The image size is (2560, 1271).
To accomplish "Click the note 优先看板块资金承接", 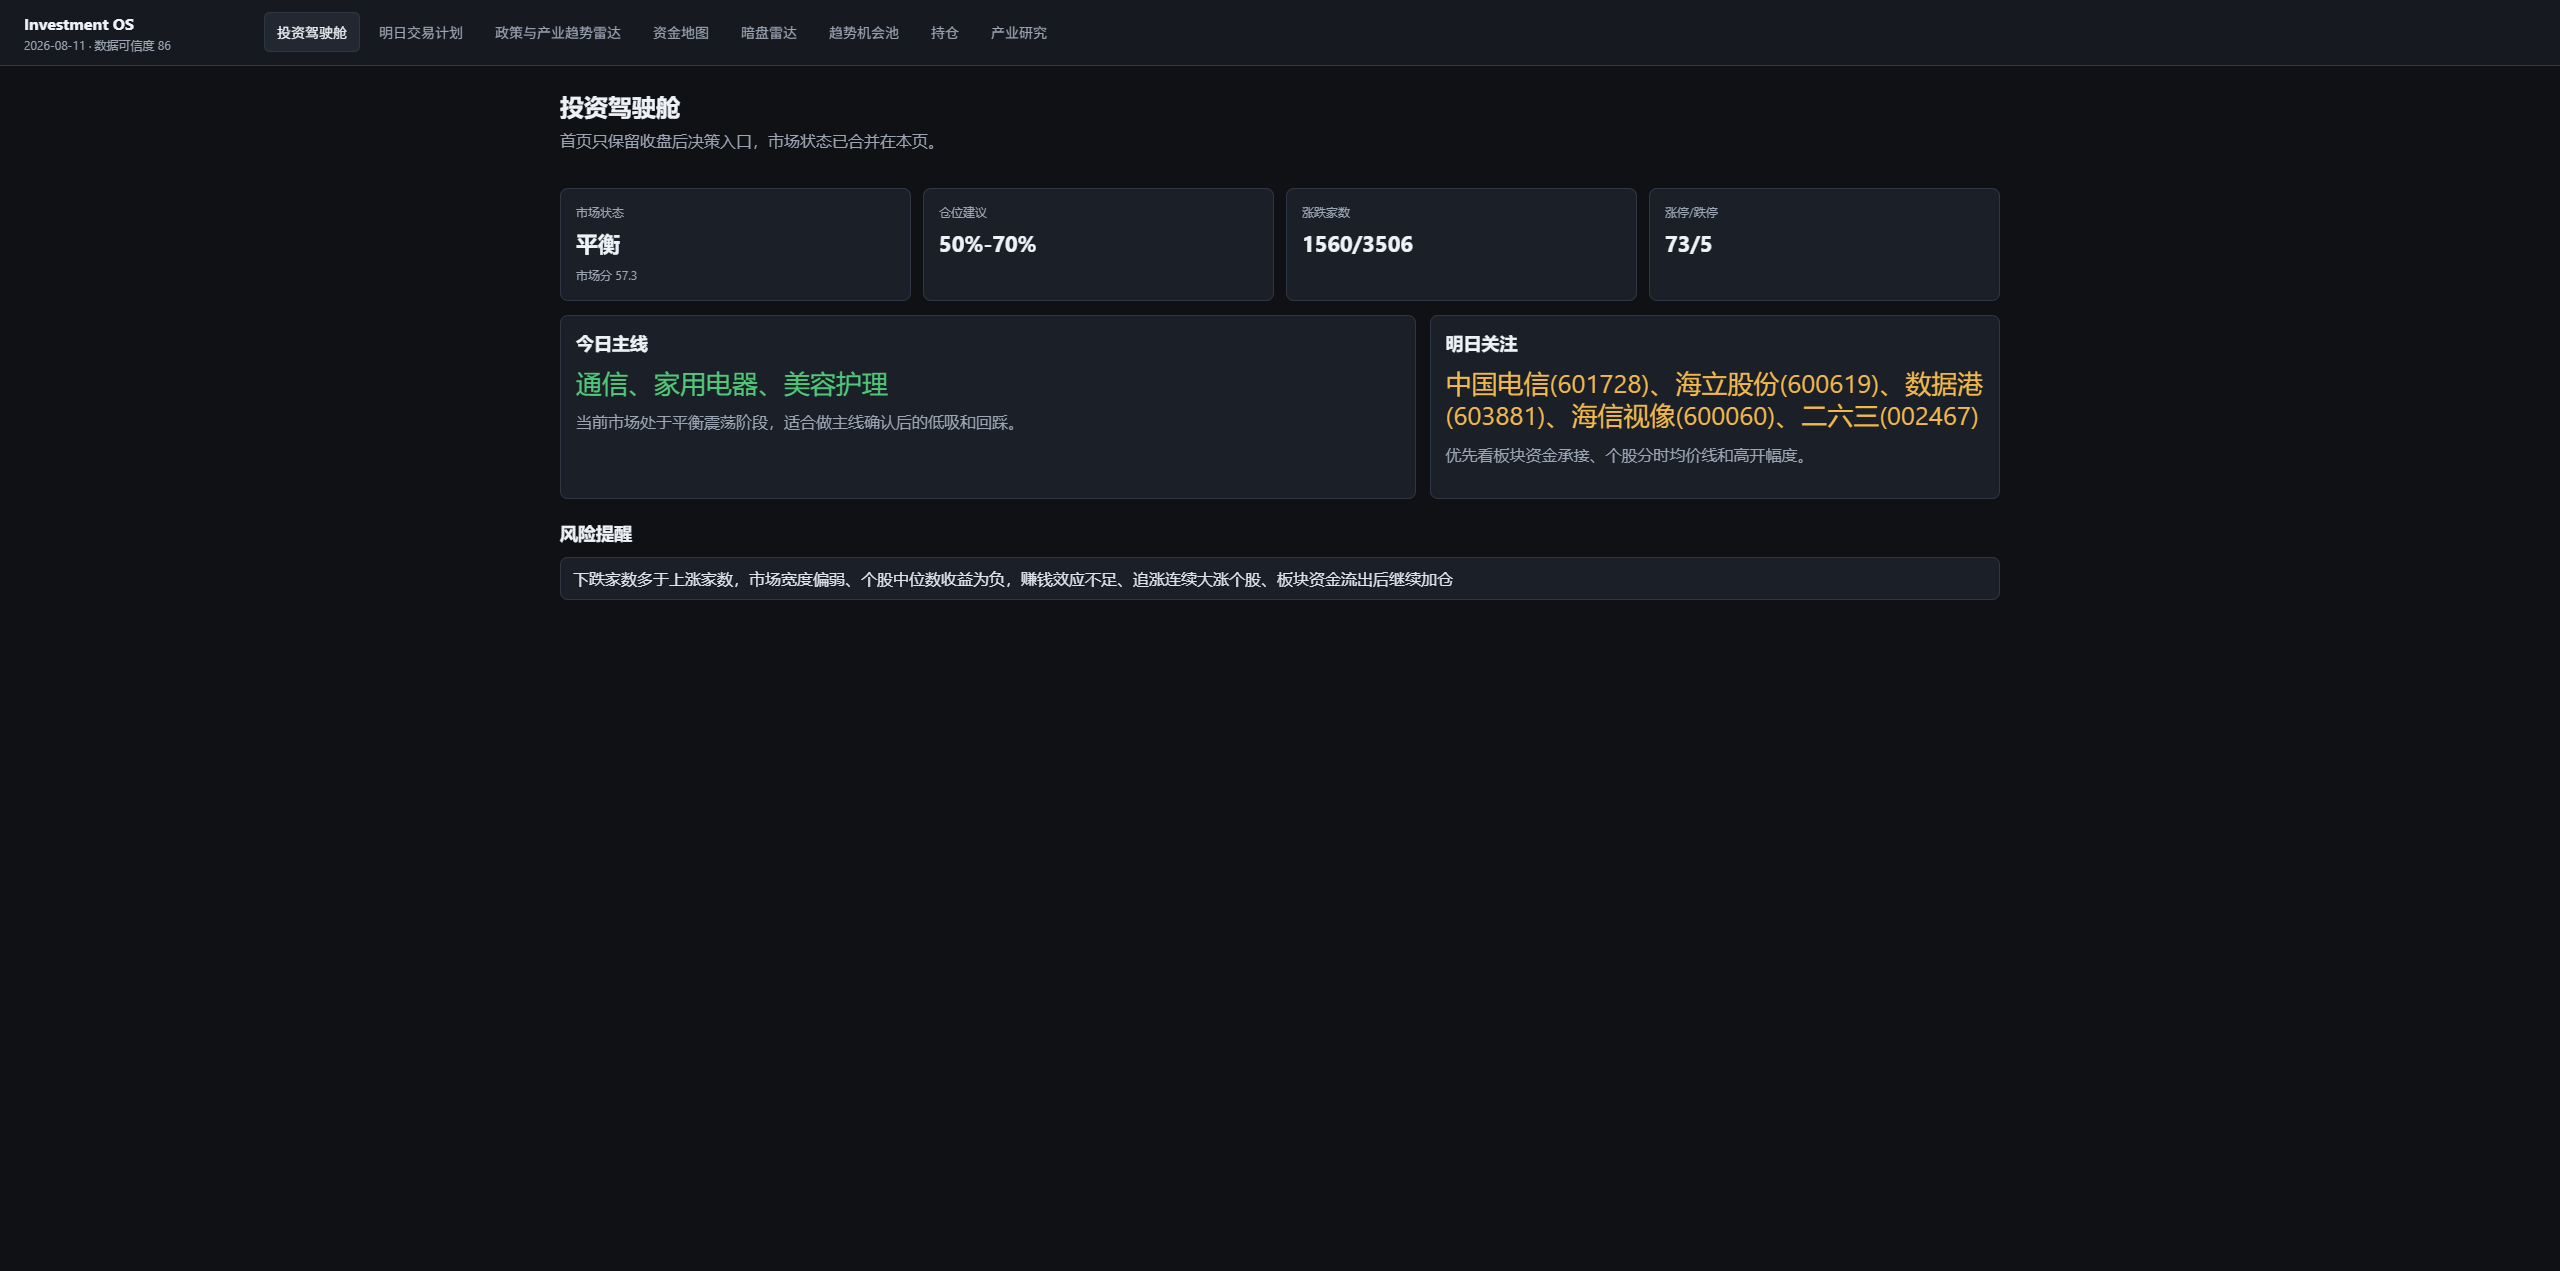I will click(x=1629, y=456).
